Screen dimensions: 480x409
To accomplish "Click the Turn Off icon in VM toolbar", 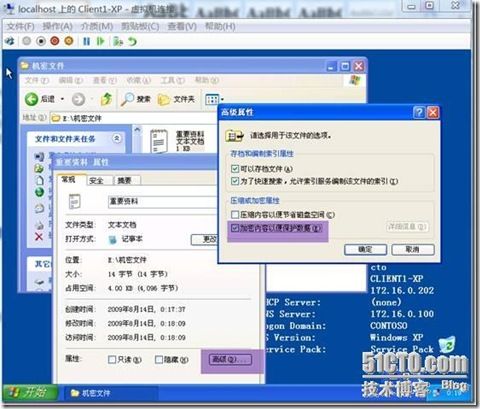I will click(x=41, y=41).
